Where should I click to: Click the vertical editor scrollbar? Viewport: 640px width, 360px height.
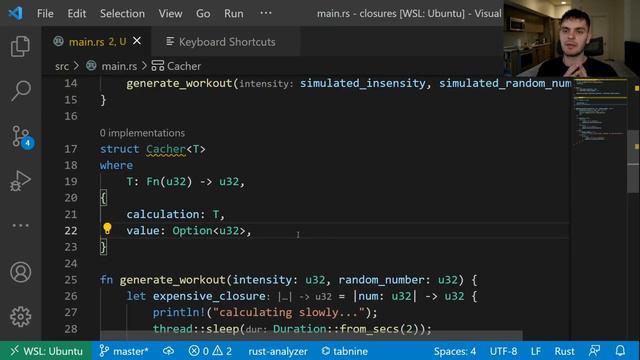coord(633,162)
